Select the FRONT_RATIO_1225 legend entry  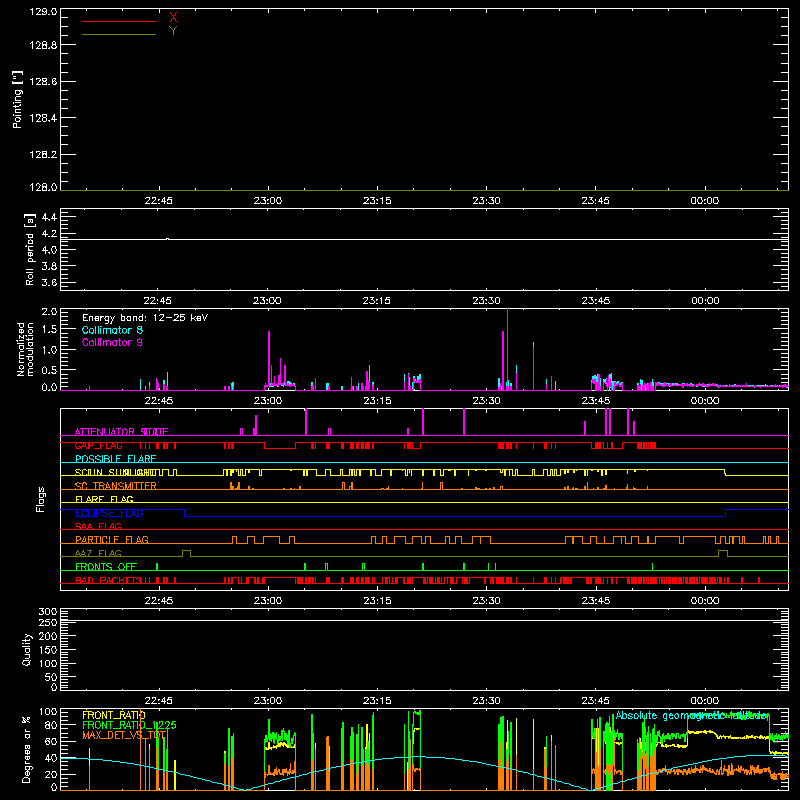129,725
